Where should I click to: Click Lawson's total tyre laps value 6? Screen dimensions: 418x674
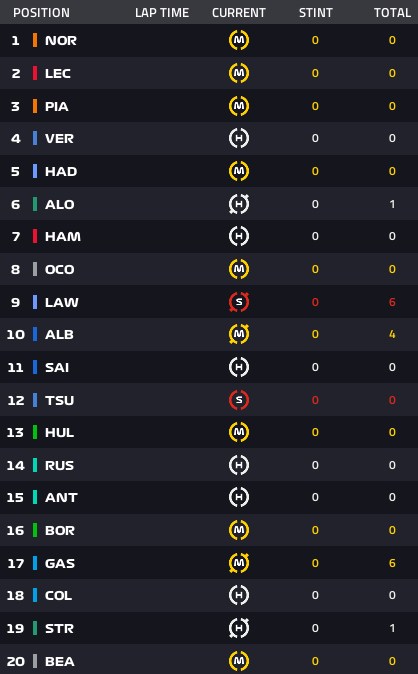point(392,302)
